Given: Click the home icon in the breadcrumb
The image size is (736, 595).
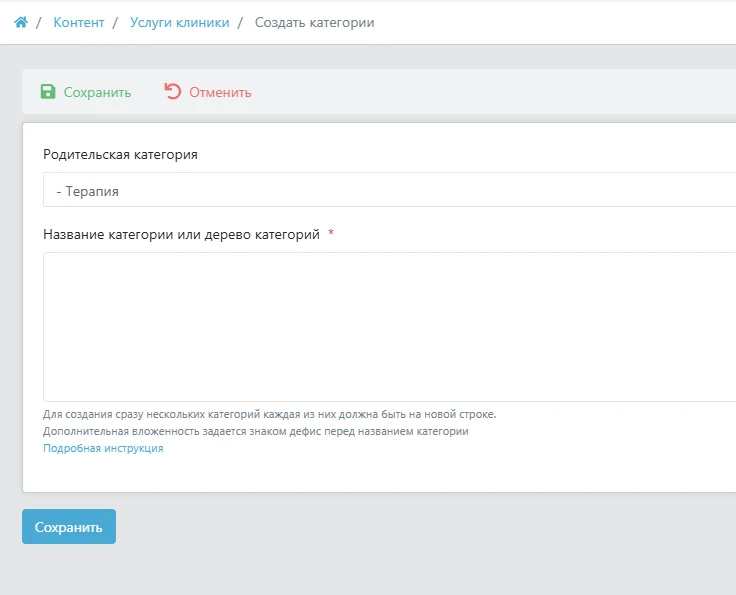Looking at the screenshot, I should click(x=20, y=22).
